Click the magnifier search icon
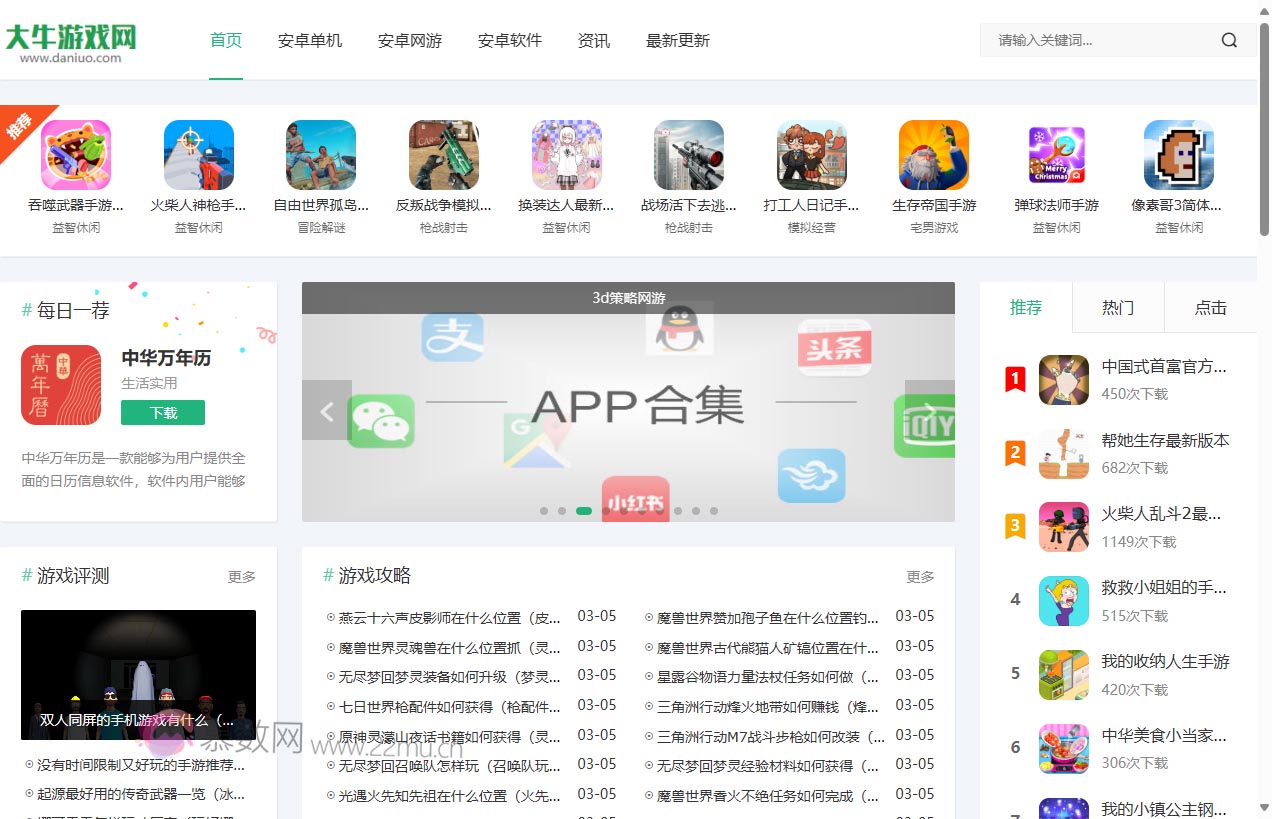1272x819 pixels. [x=1229, y=40]
